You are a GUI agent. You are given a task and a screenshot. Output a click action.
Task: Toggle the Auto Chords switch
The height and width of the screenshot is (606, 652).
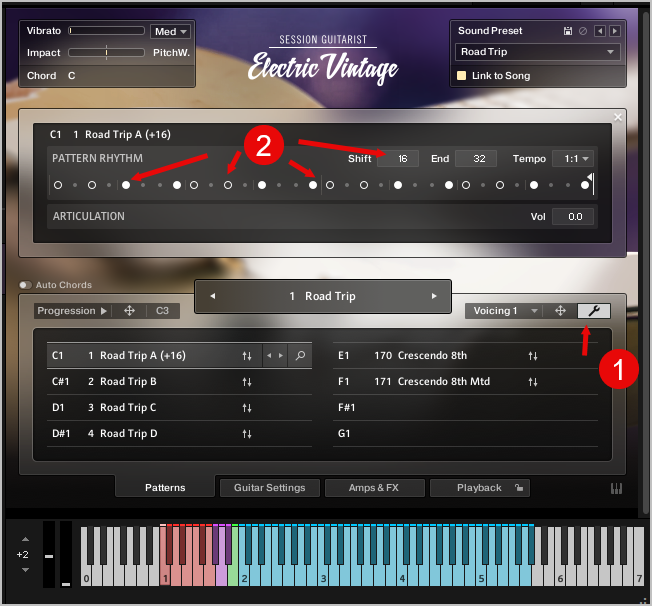(25, 285)
